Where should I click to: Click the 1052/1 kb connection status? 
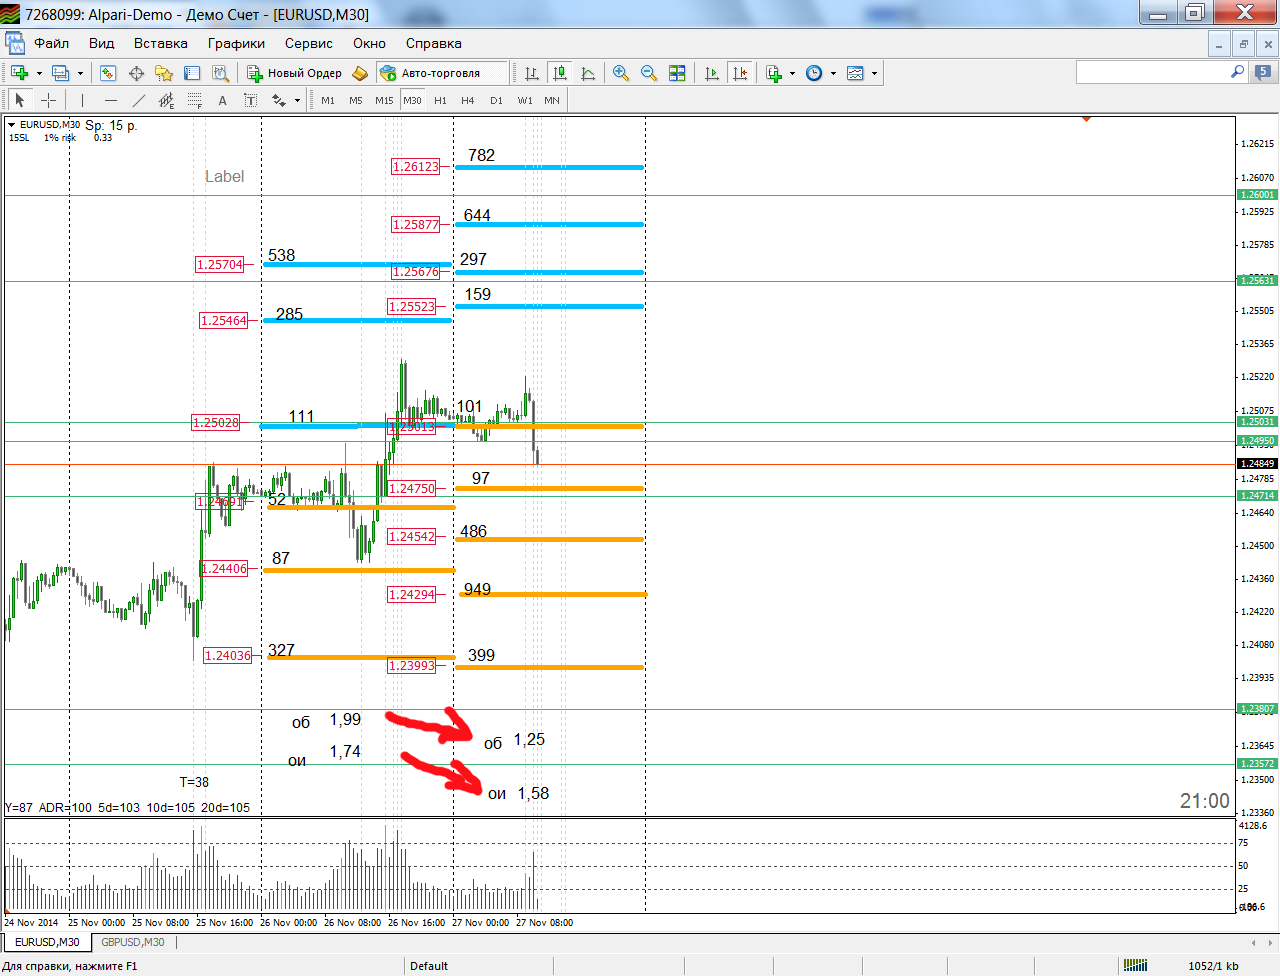click(1213, 965)
